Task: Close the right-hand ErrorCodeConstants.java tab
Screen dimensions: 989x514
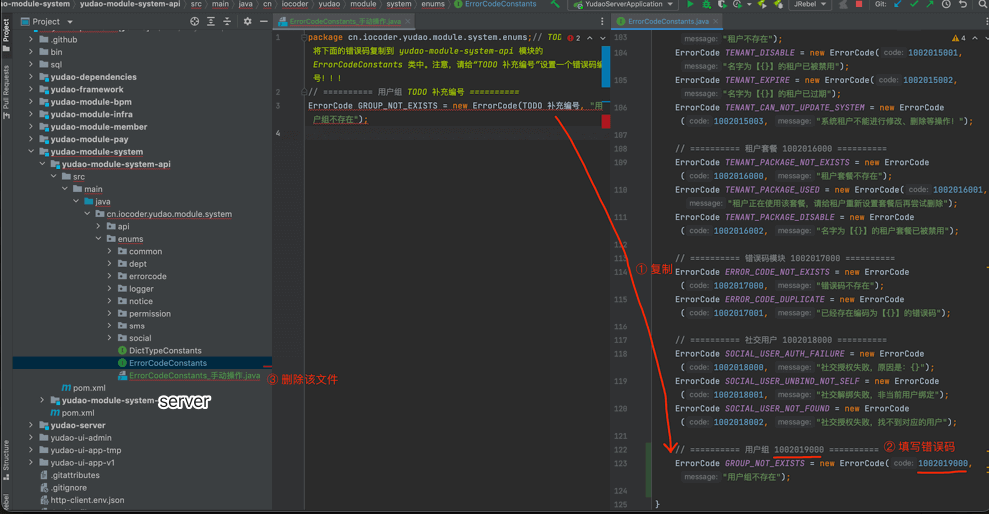Action: [717, 21]
